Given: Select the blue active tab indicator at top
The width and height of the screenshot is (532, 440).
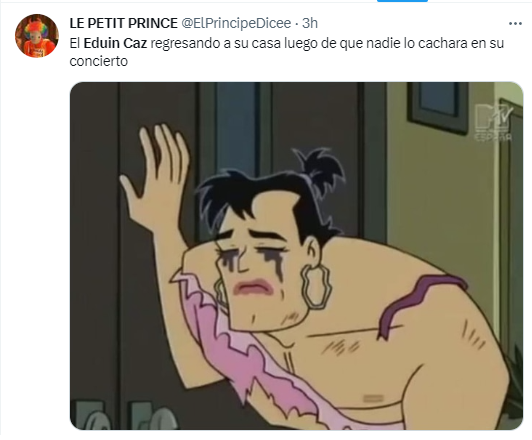Looking at the screenshot, I should point(402,1).
